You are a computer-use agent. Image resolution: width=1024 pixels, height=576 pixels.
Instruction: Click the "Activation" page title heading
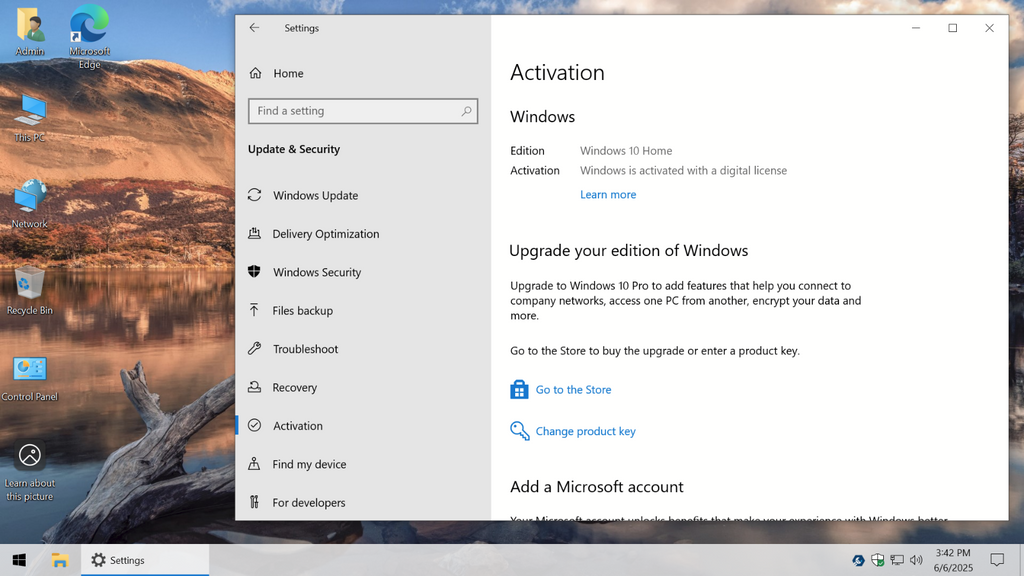coord(557,72)
